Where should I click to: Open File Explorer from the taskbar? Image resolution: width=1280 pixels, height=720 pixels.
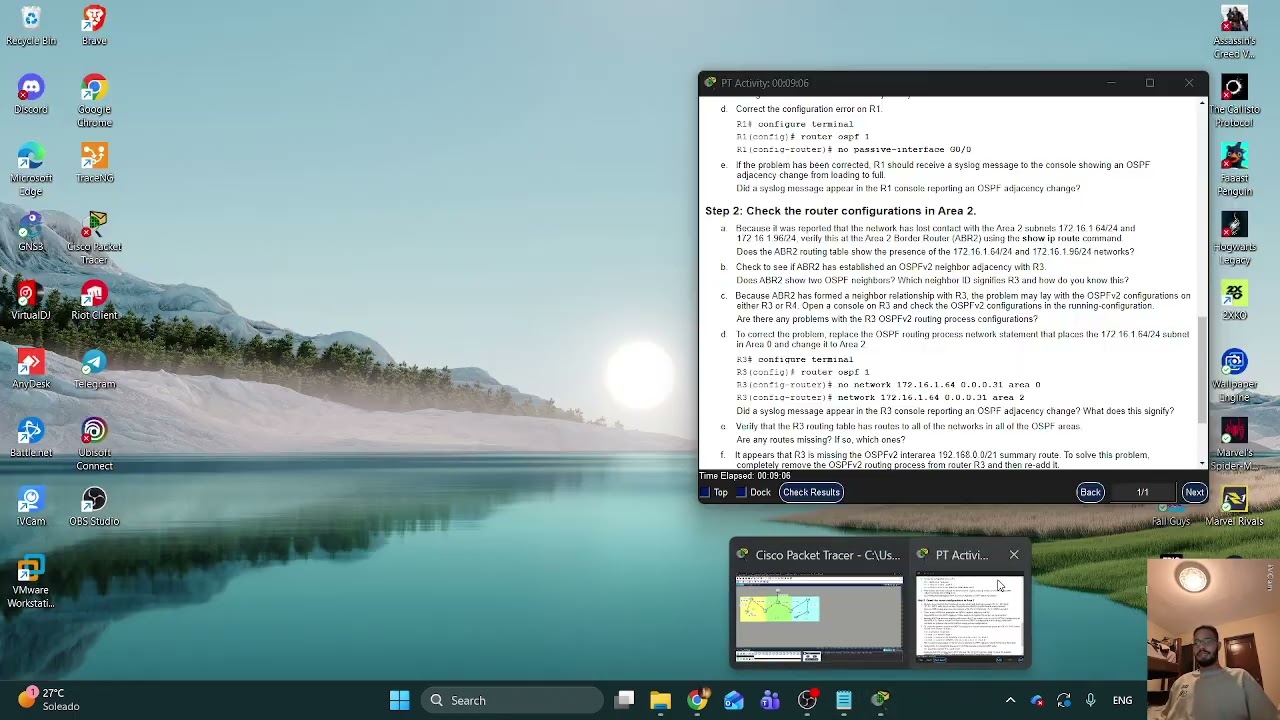(660, 700)
